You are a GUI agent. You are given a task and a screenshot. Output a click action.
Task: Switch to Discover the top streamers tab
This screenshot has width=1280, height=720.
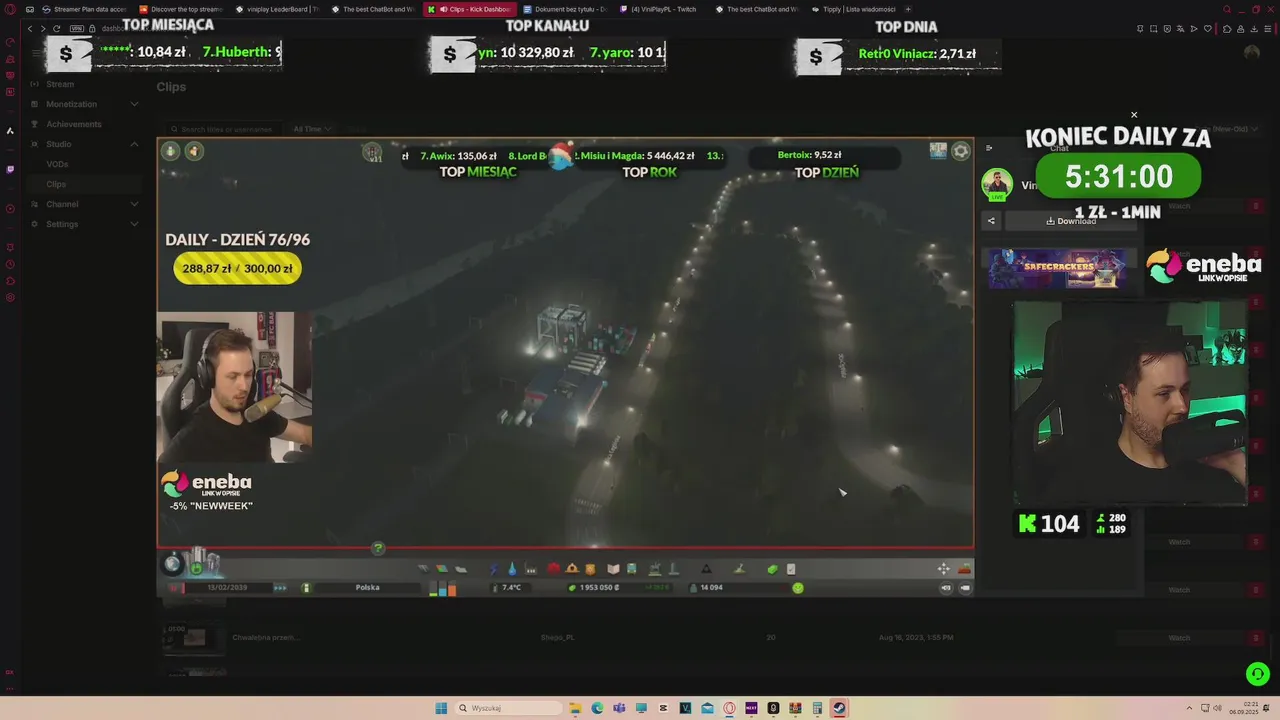tap(180, 9)
